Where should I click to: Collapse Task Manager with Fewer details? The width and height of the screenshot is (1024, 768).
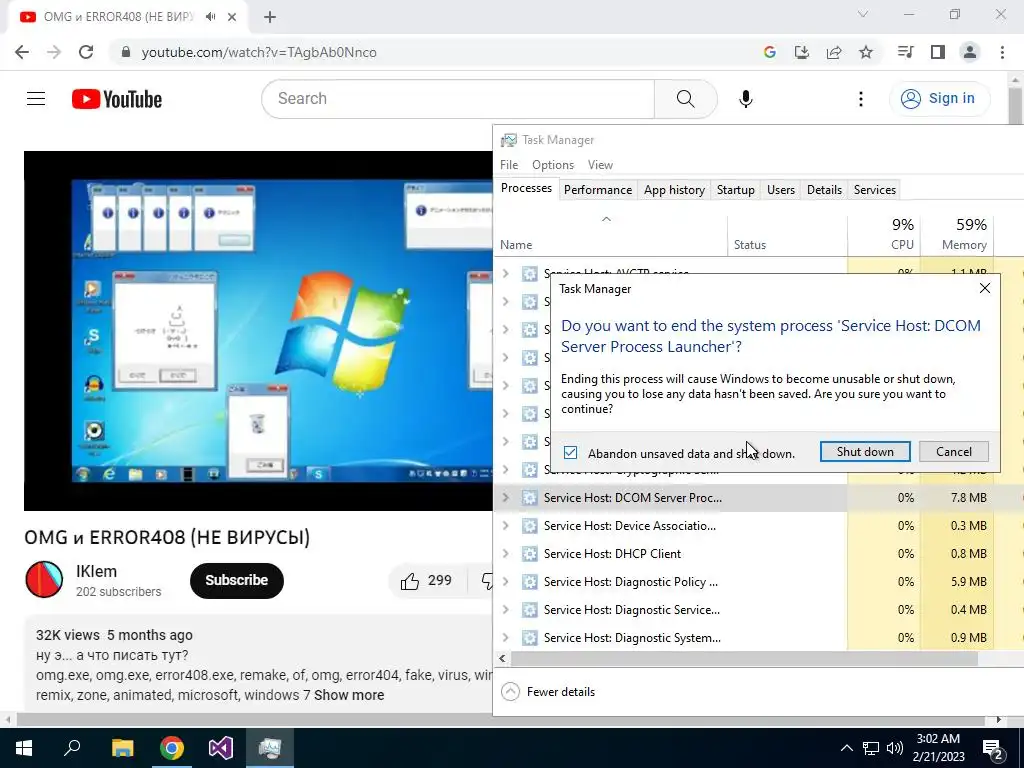[x=548, y=692]
